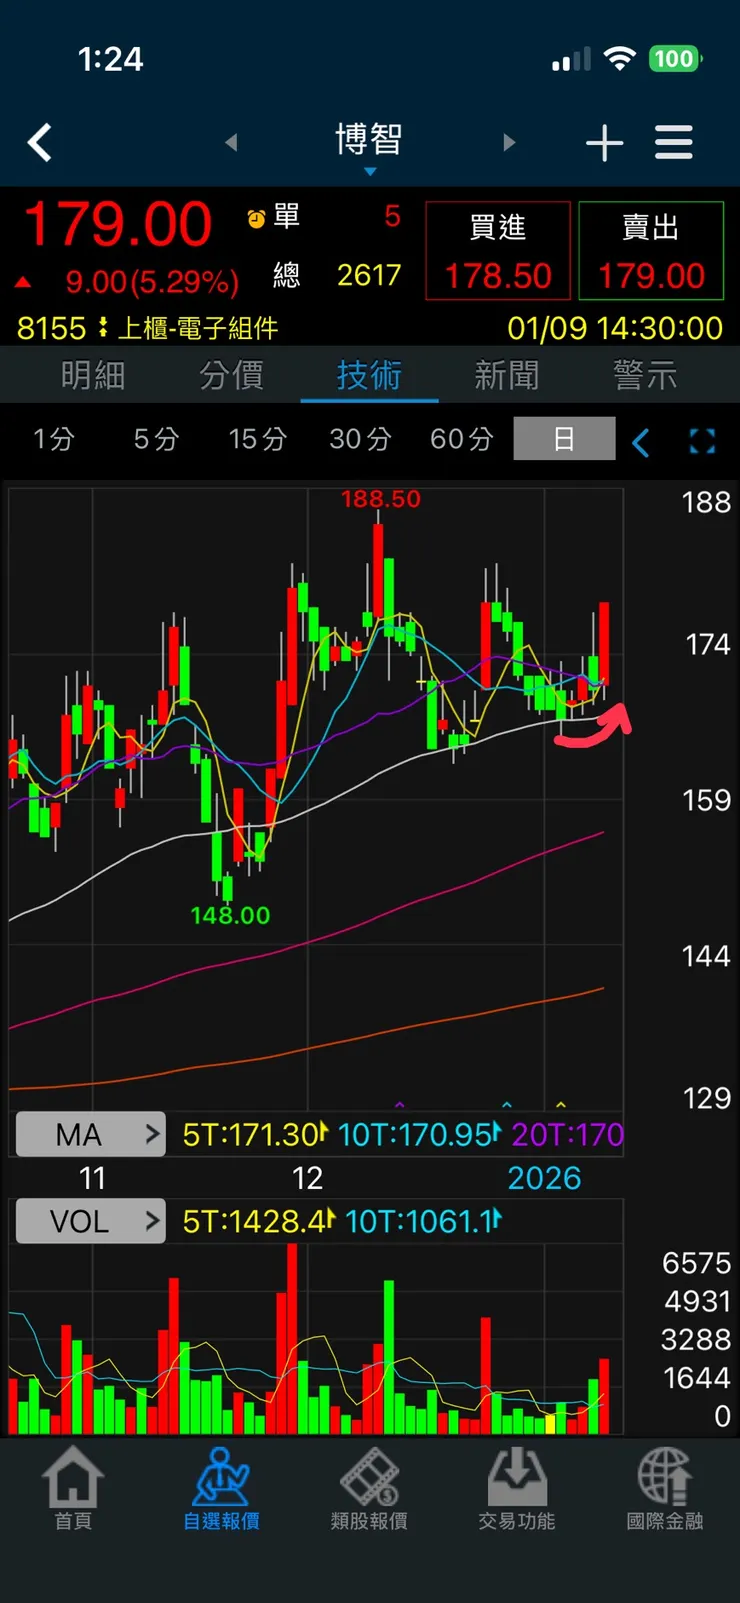Tap the 2026 date axis label
Screen dimensions: 740x1603
544,1178
